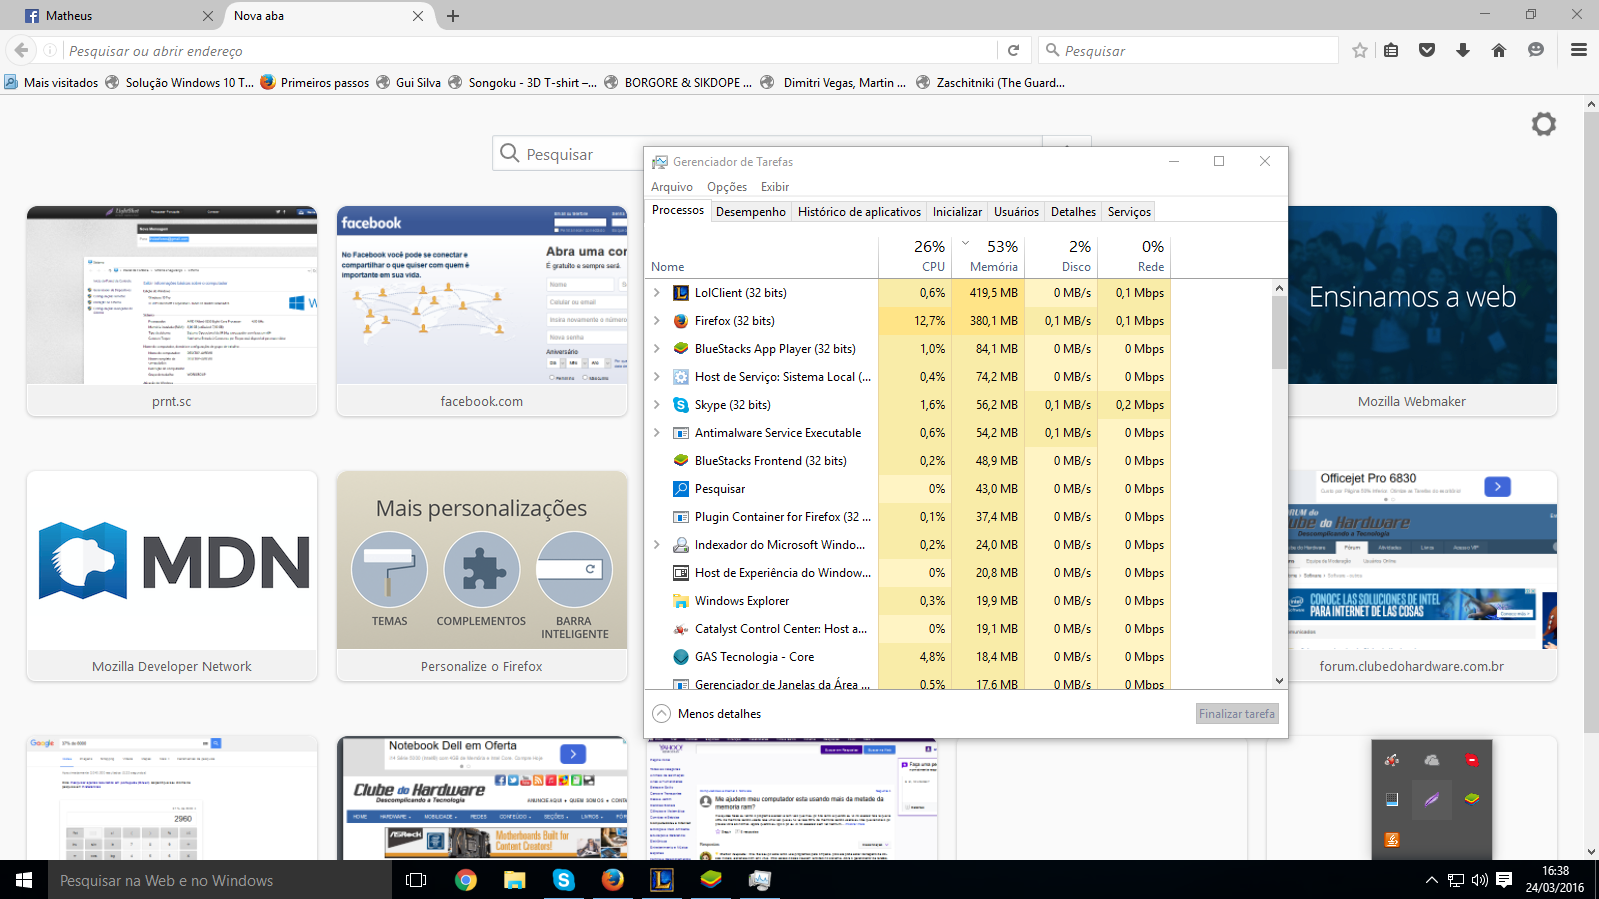1599x899 pixels.
Task: Expand the Firefox (32 bits) process row
Action: (x=656, y=321)
